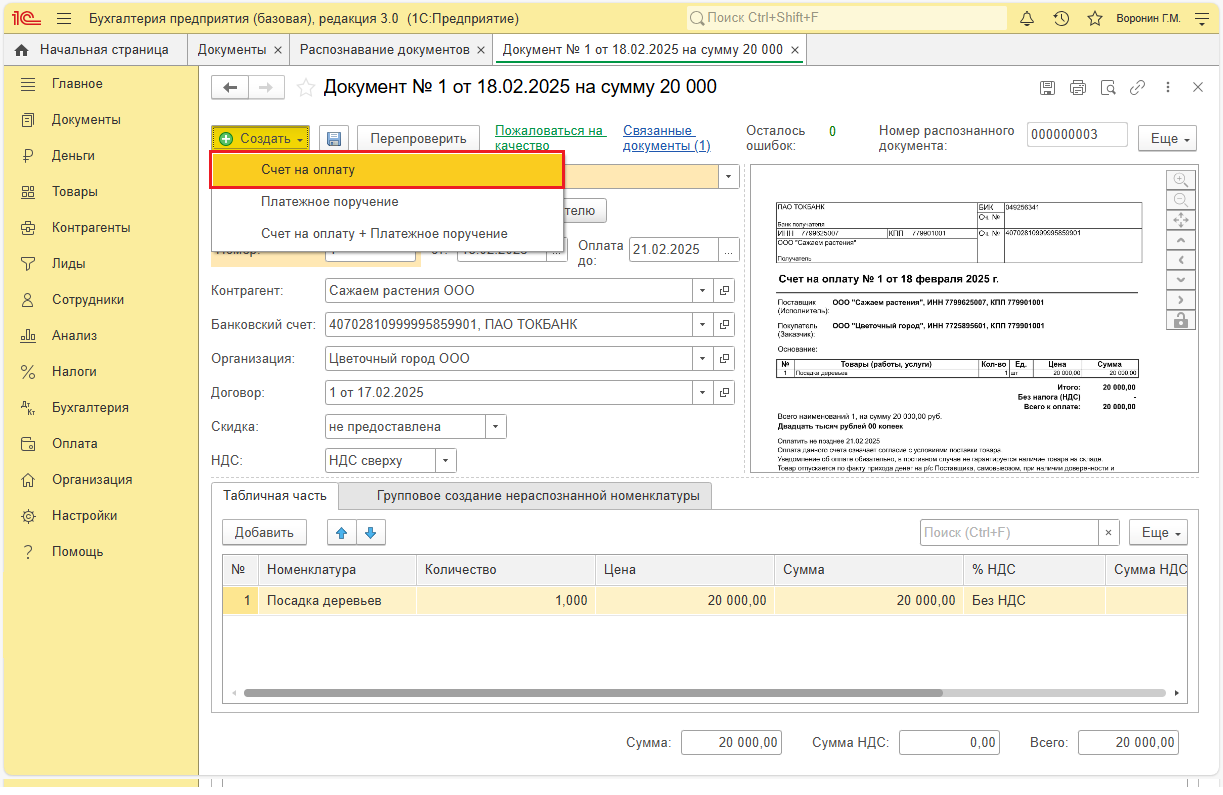Open the top Еще dropdown

pos(1167,139)
